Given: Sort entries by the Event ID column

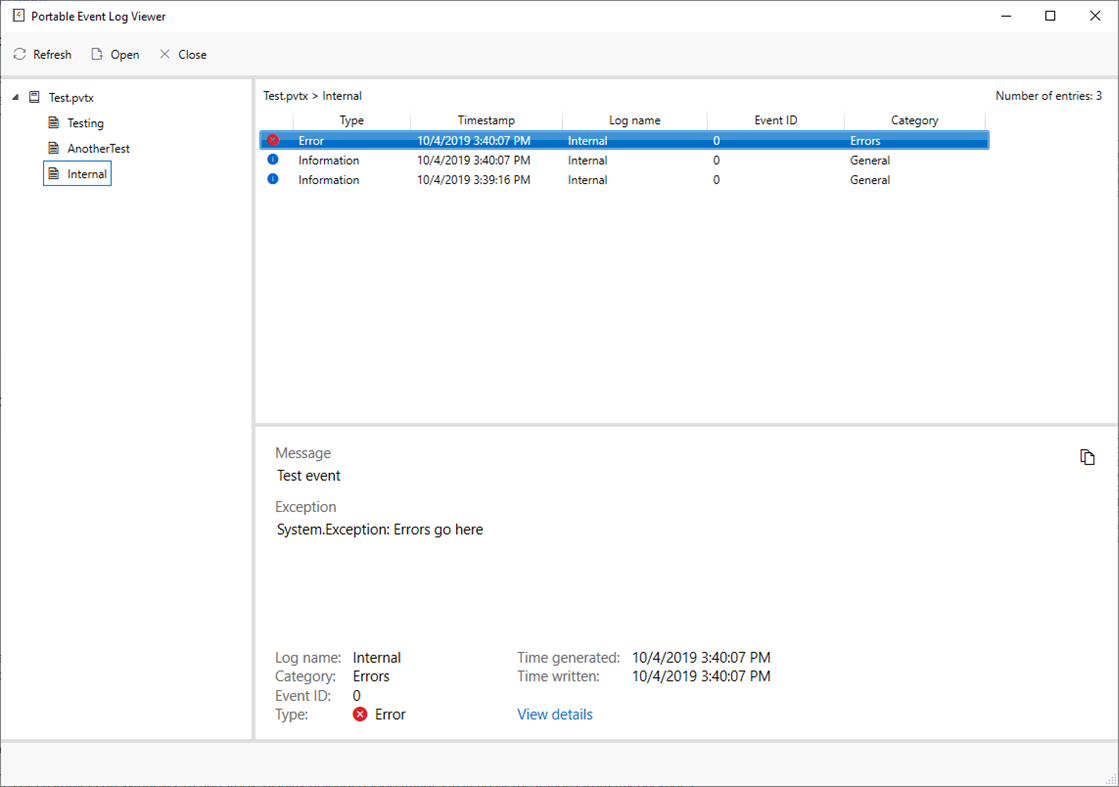Looking at the screenshot, I should 775,119.
